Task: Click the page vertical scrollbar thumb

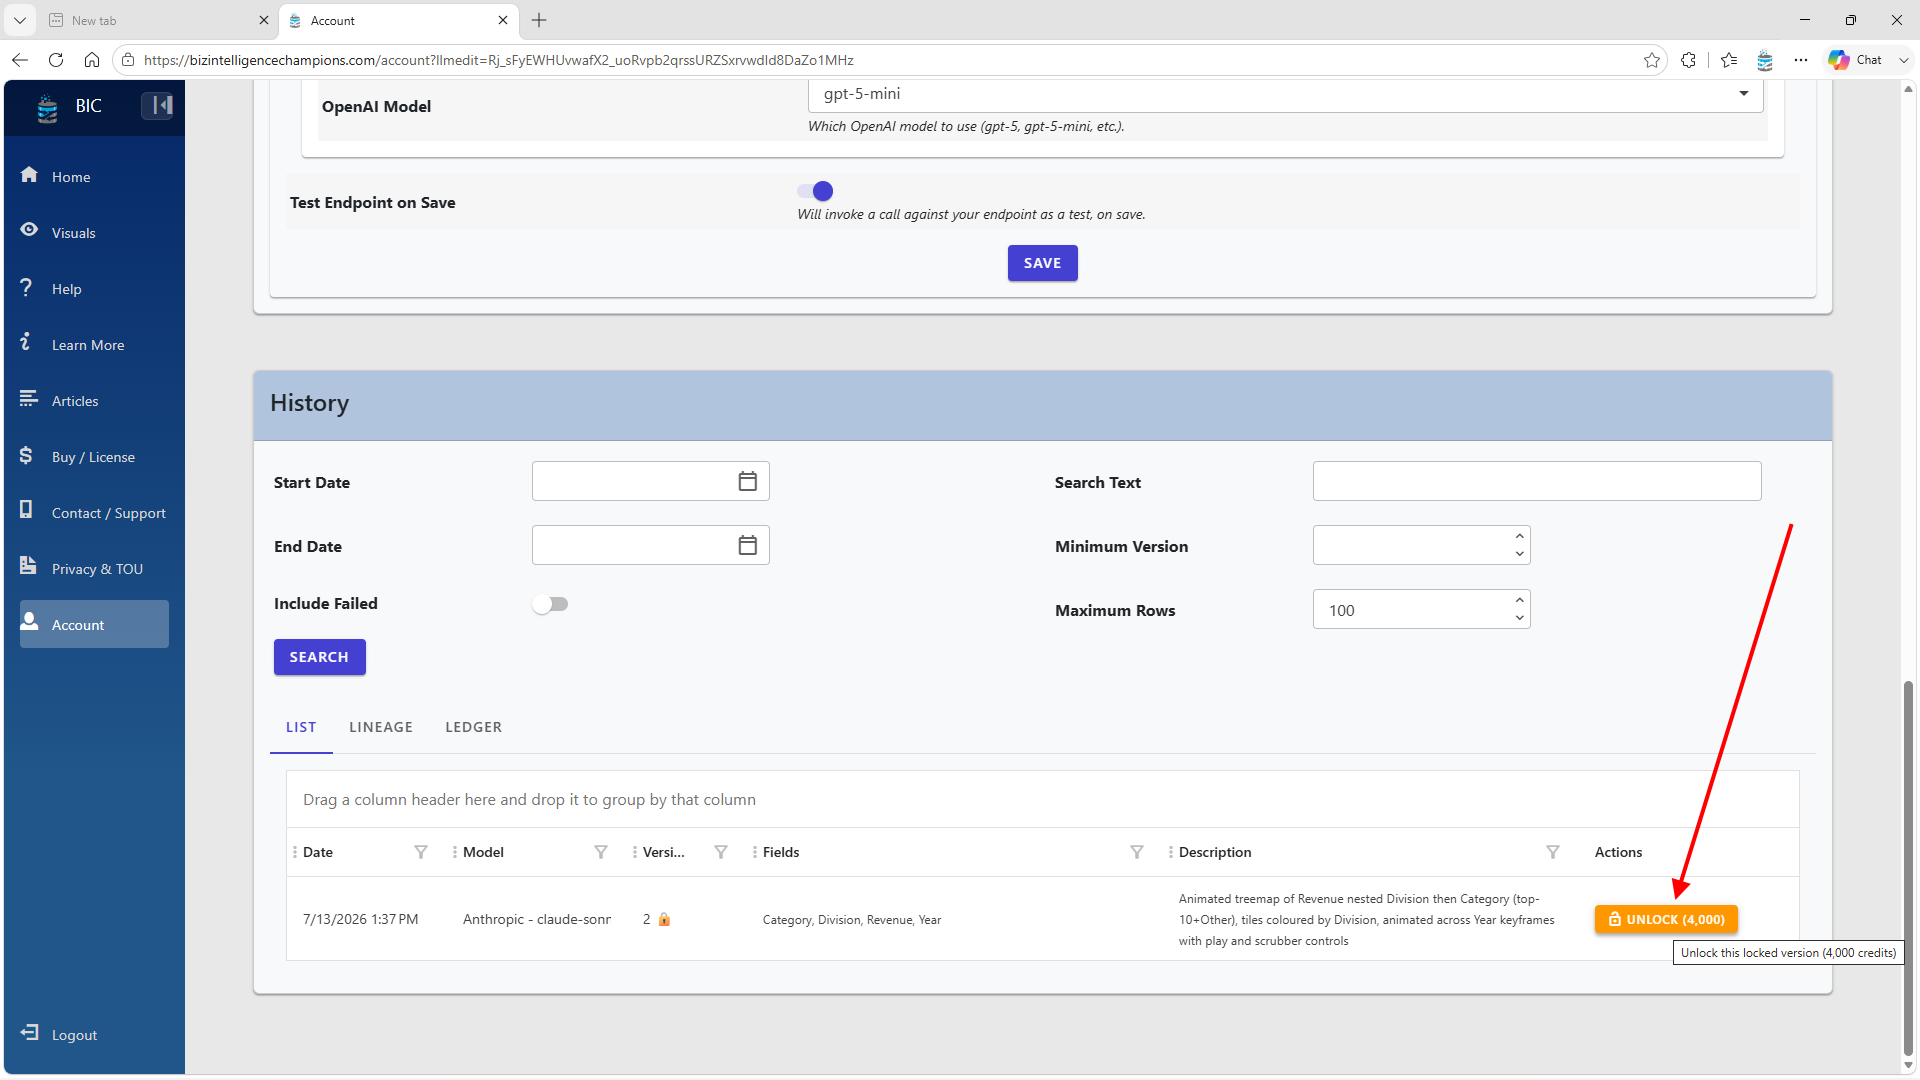Action: pos(1908,868)
